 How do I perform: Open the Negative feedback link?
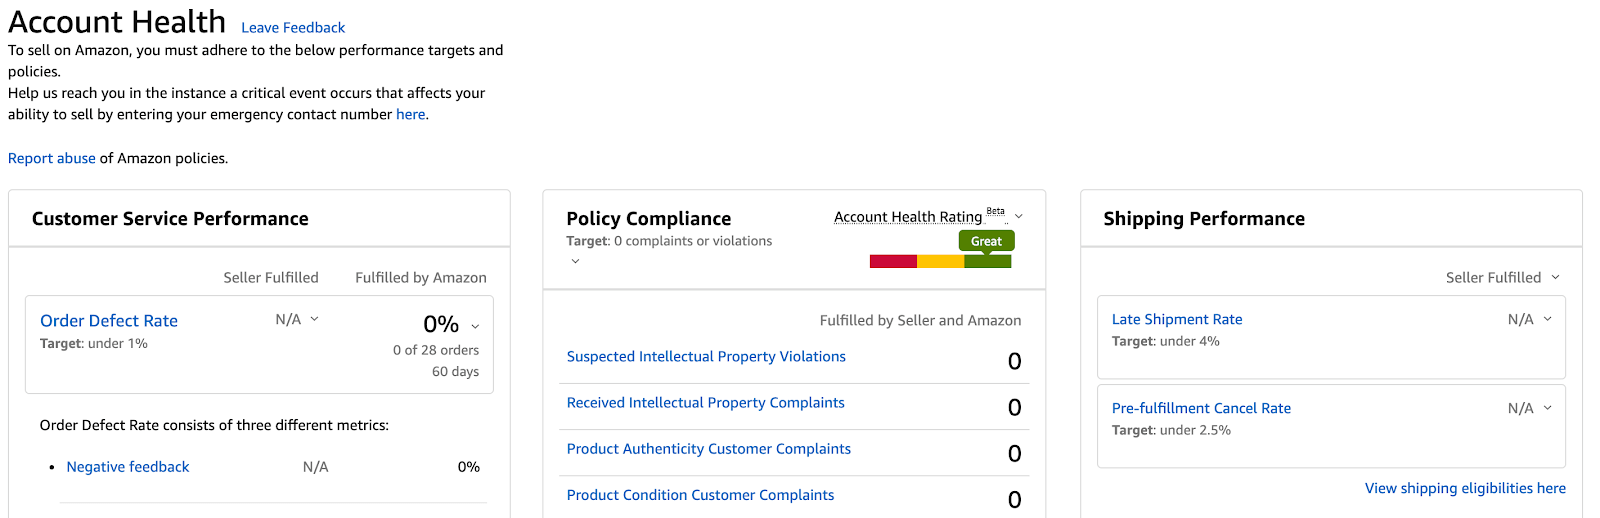128,467
